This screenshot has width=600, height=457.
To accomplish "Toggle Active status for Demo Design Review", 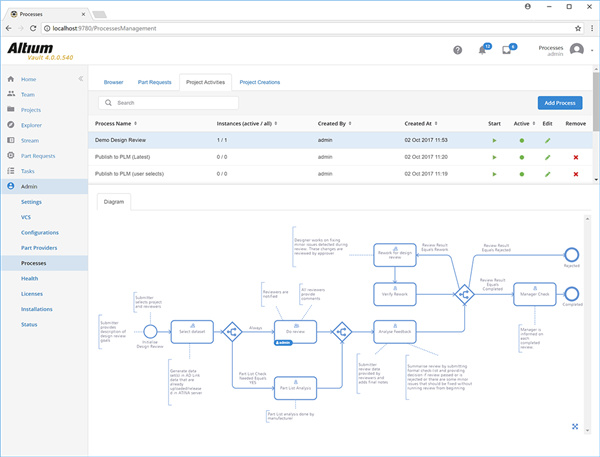I will tap(521, 141).
